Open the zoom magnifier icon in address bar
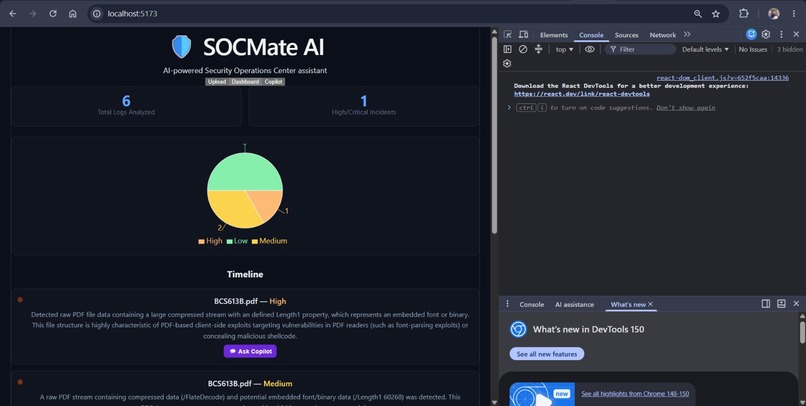The image size is (806, 406). 698,14
